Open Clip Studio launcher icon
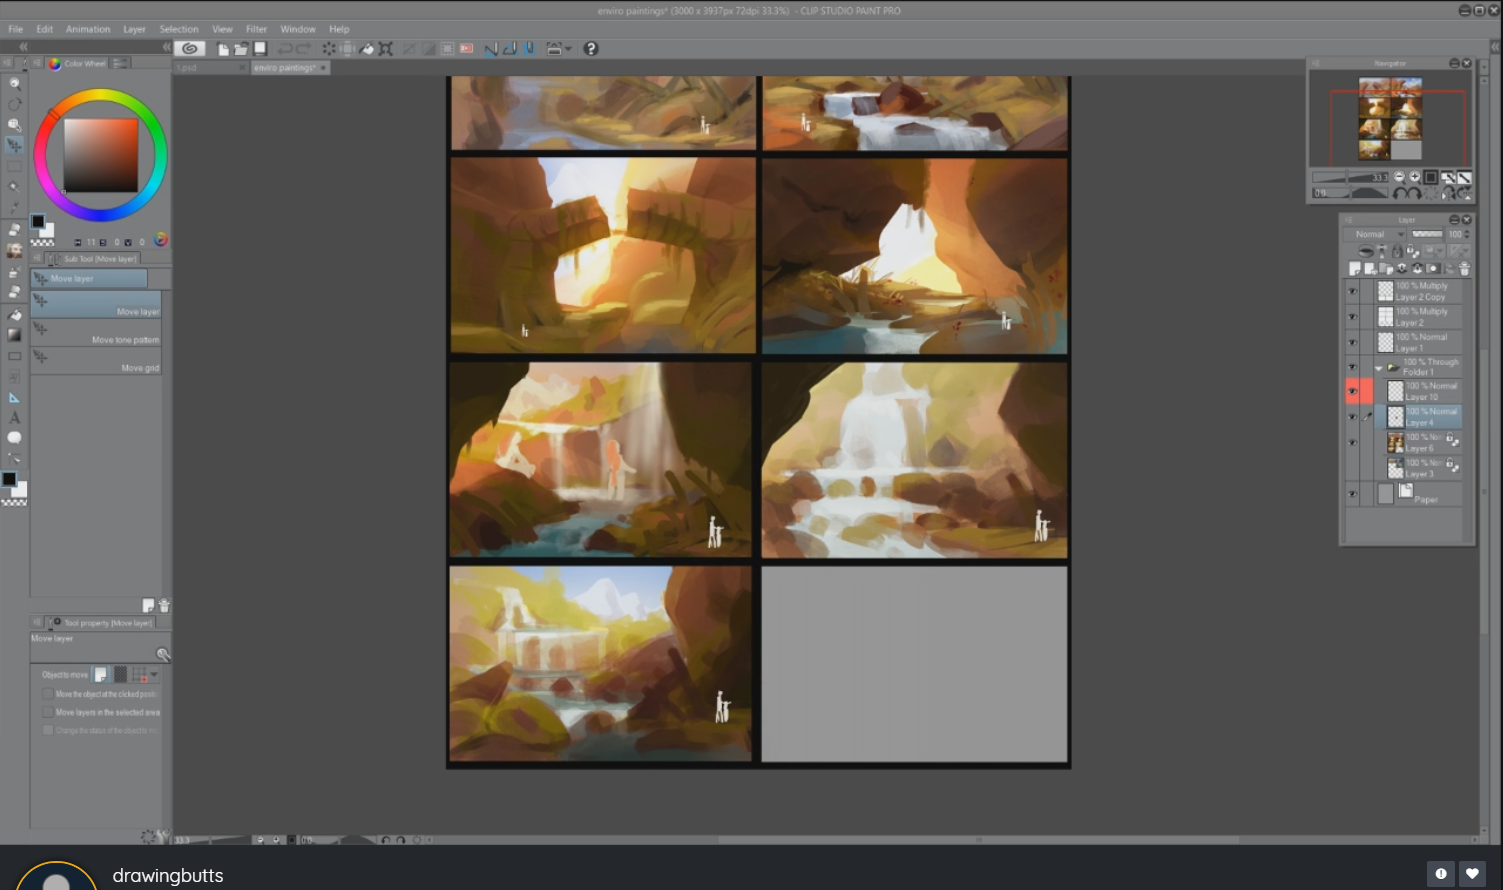1503x890 pixels. tap(189, 48)
